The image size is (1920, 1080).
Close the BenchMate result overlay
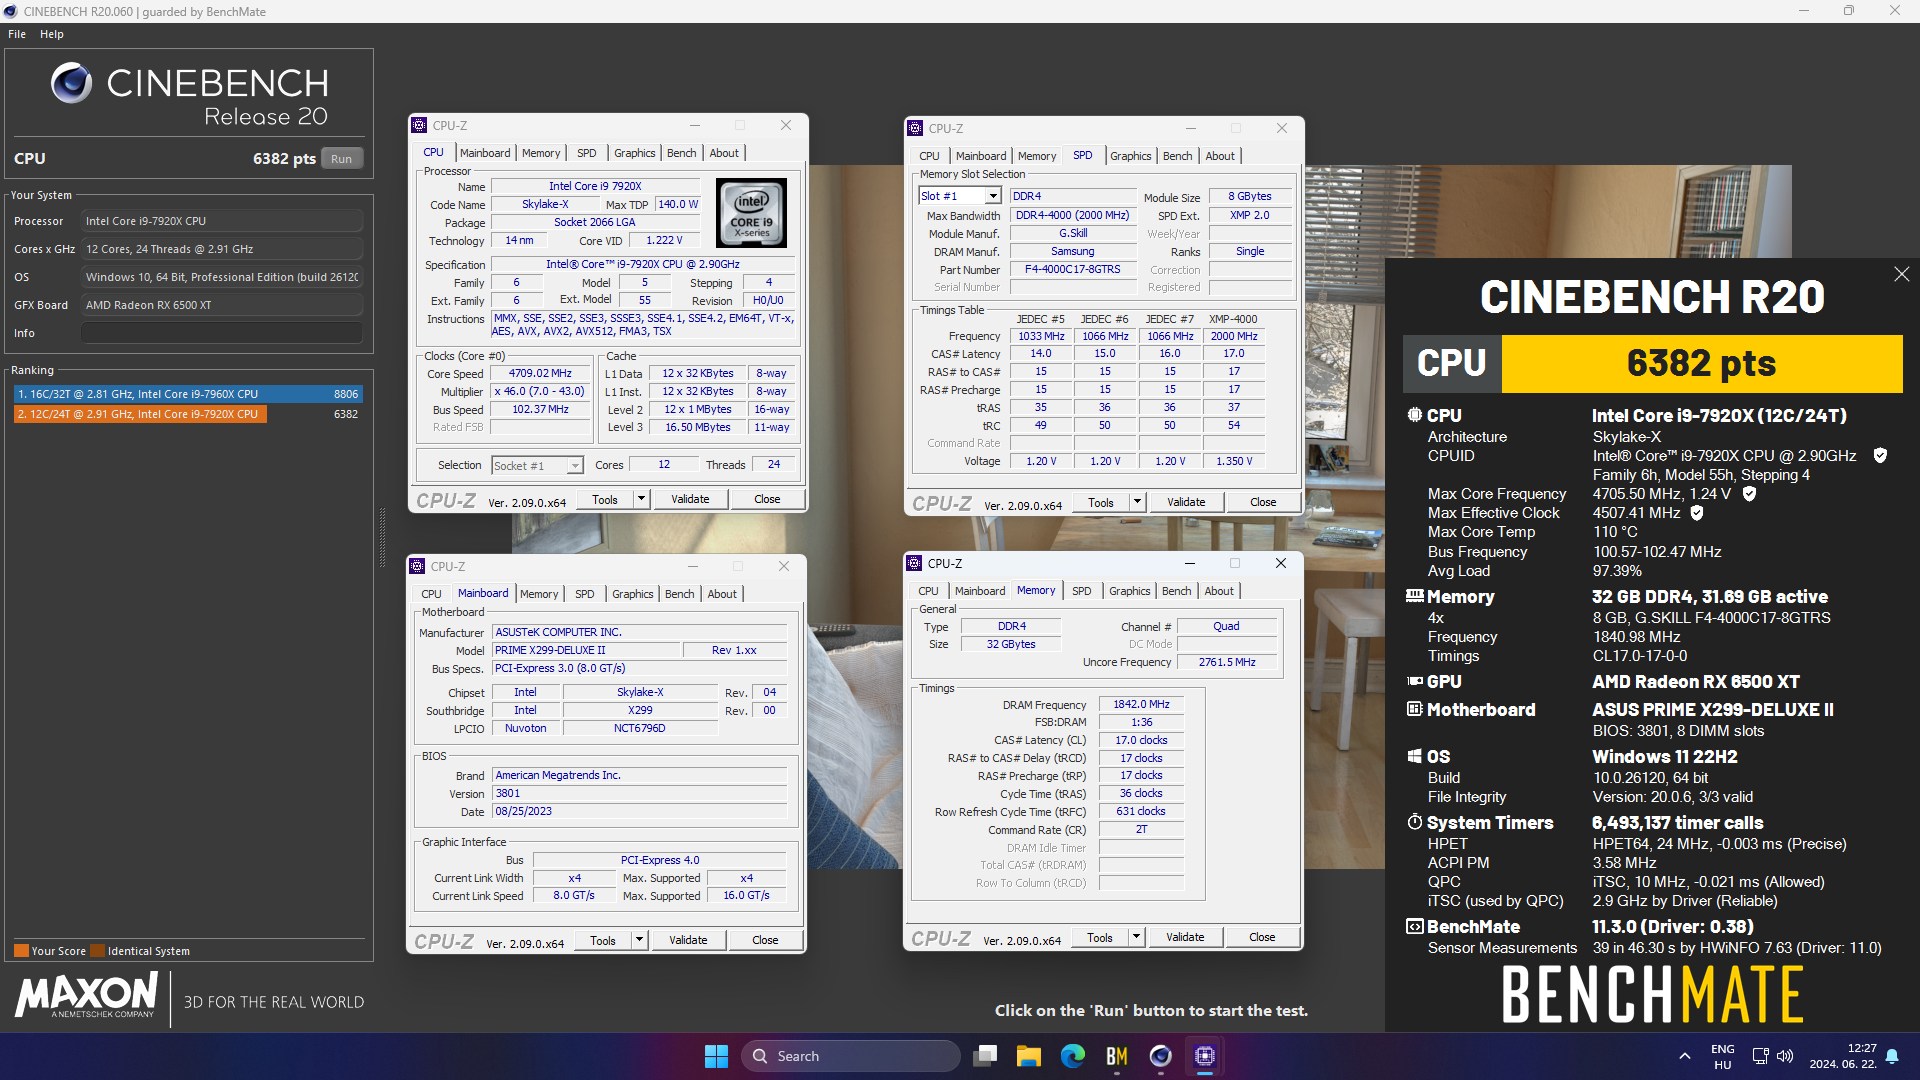[x=1901, y=274]
